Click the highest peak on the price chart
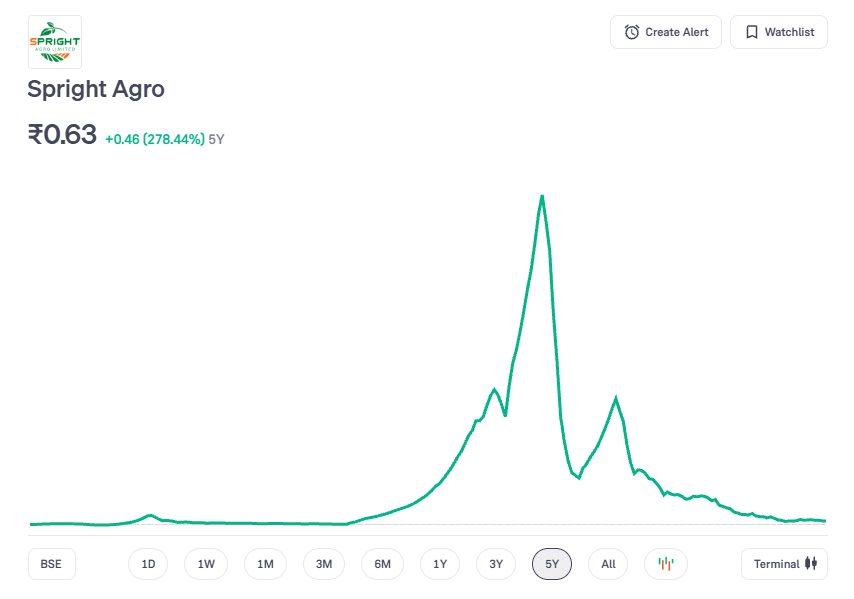Screen dimensions: 854x599 click(x=542, y=197)
